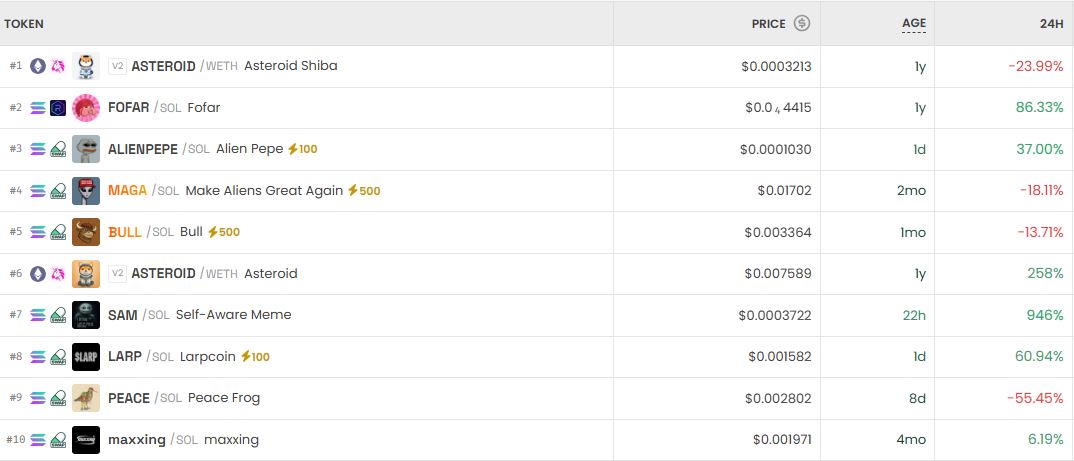Click the PumpSwap icon in ALIENPEPE row
1074x461 pixels.
[x=58, y=149]
